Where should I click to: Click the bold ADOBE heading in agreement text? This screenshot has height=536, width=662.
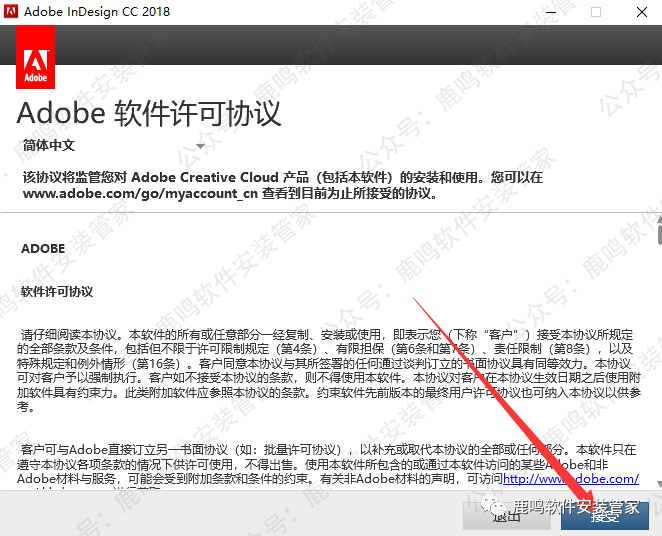(x=43, y=249)
